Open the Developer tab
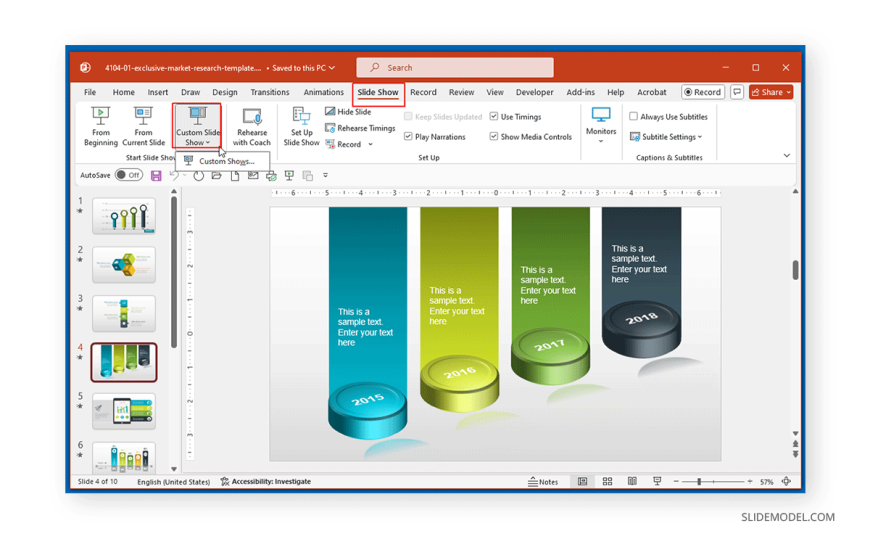870x539 pixels. (534, 92)
